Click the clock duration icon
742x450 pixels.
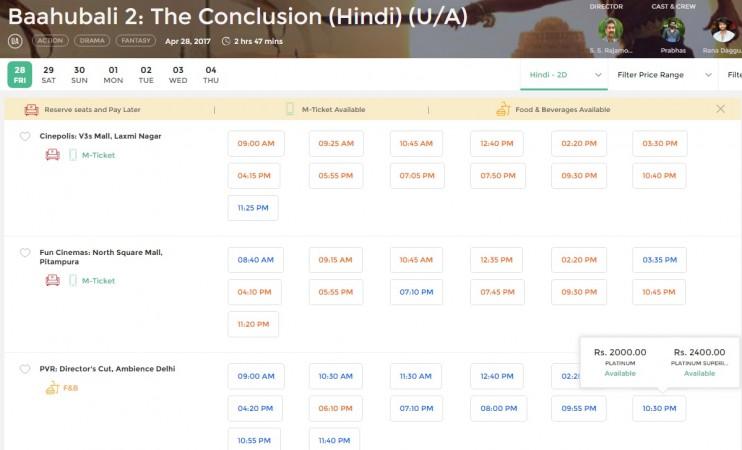click(x=226, y=41)
